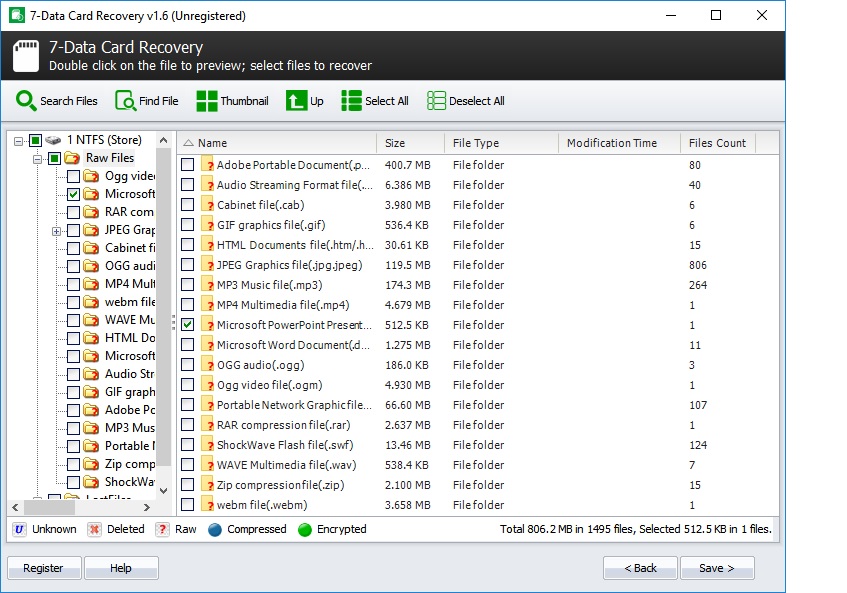Image resolution: width=847 pixels, height=593 pixels.
Task: Check the Adobe Portable Document folder
Action: (187, 165)
